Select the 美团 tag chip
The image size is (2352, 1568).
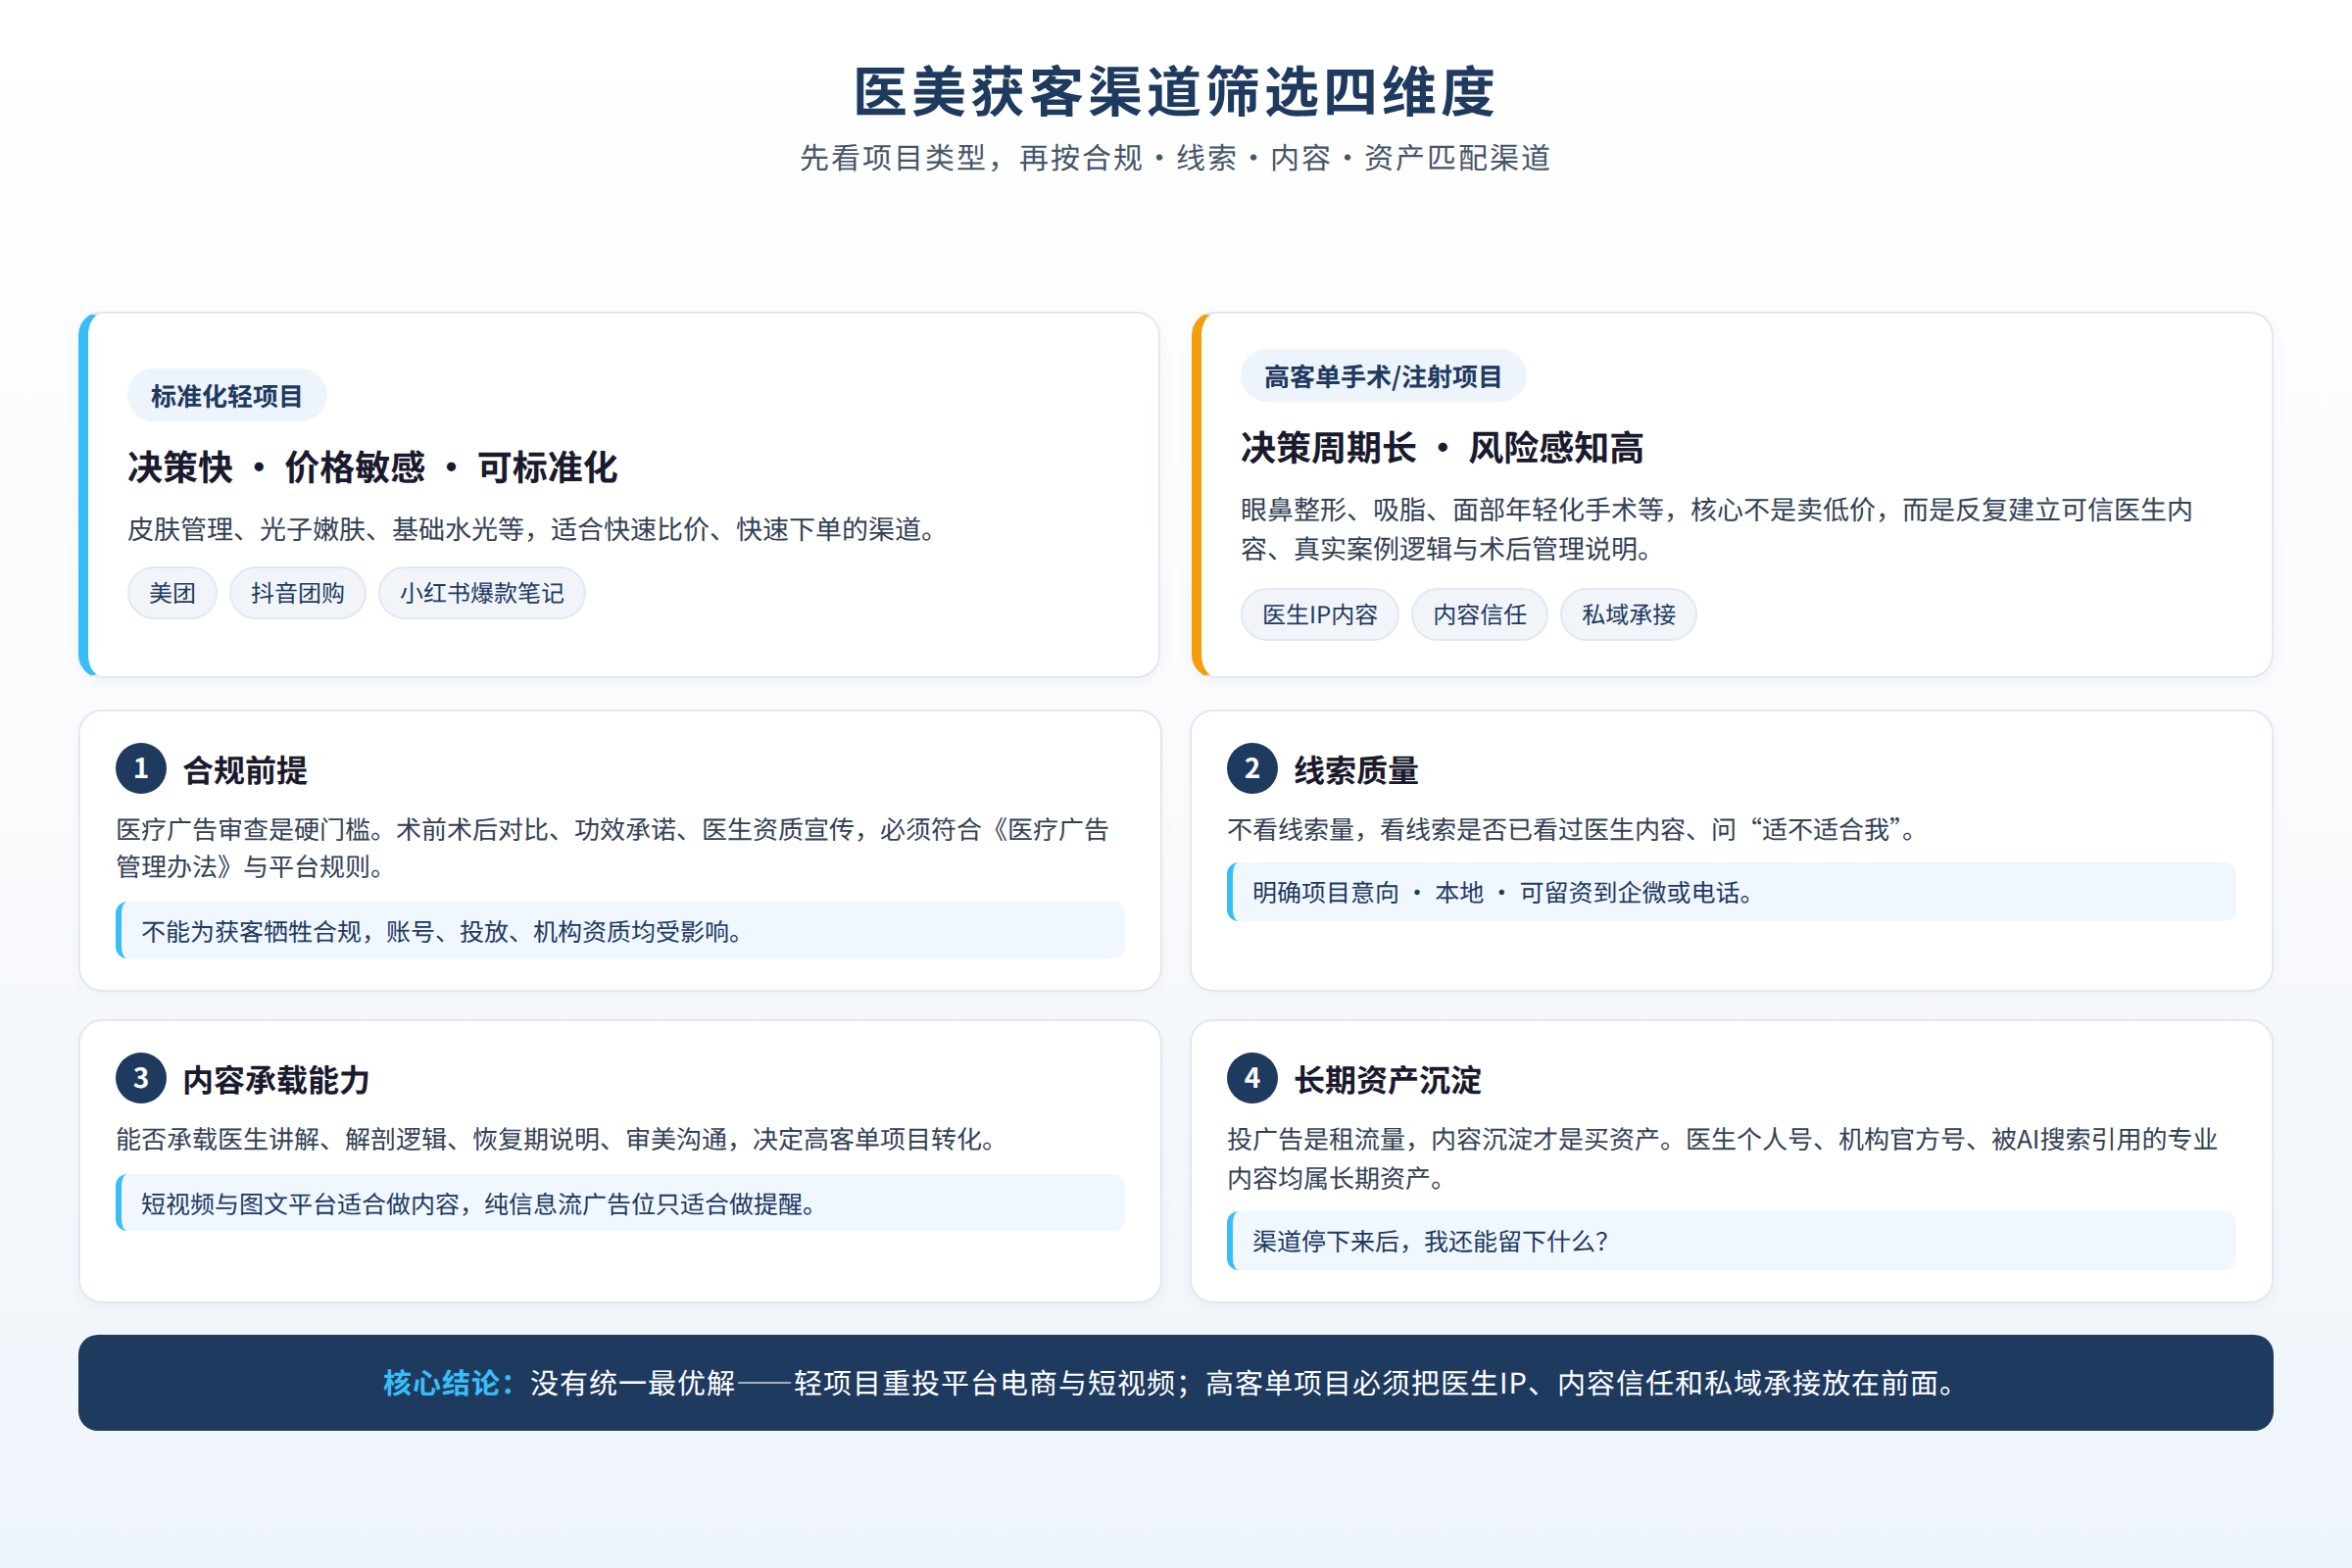click(172, 593)
